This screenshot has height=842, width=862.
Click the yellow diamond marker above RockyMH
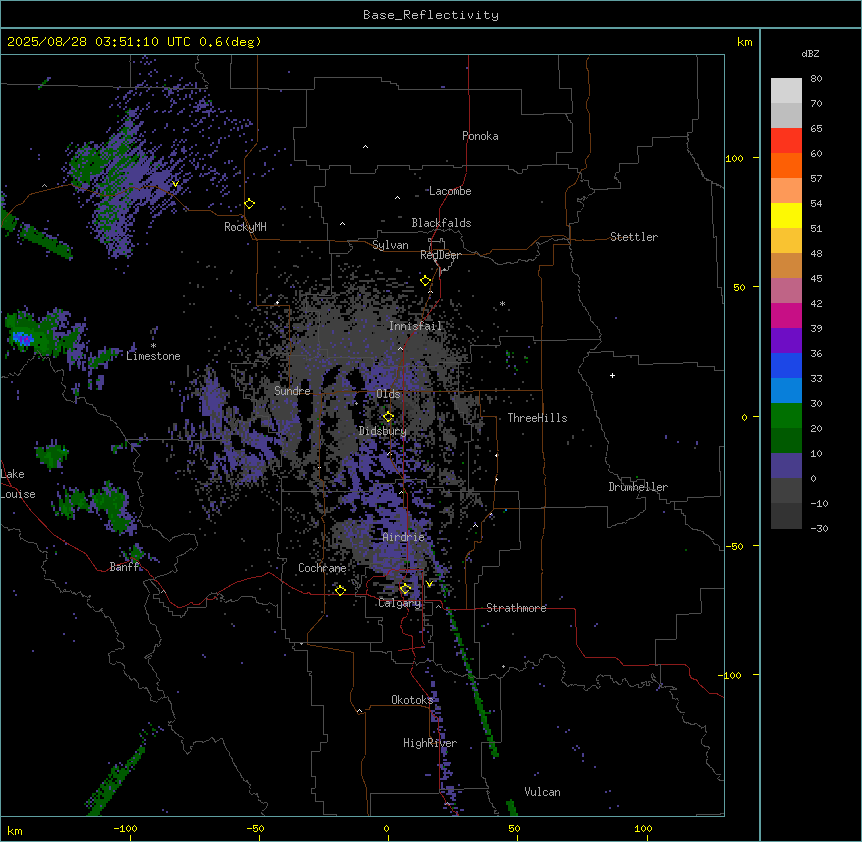click(250, 204)
